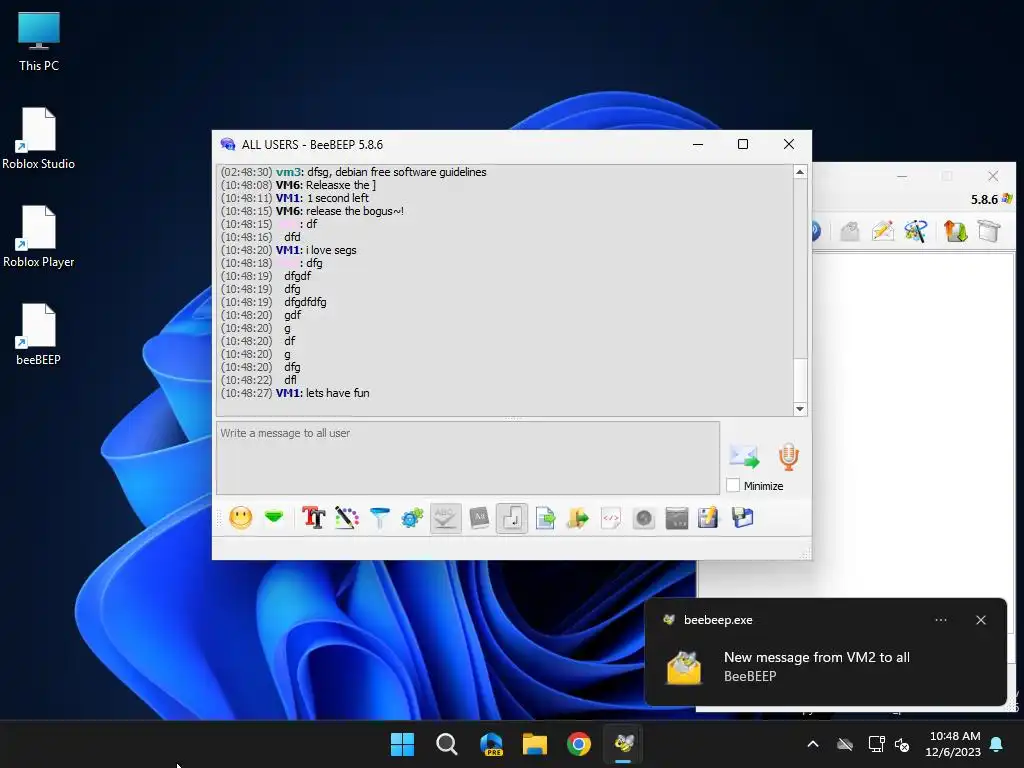Click message 'VM1: i love segs'
The width and height of the screenshot is (1024, 768).
pos(316,250)
